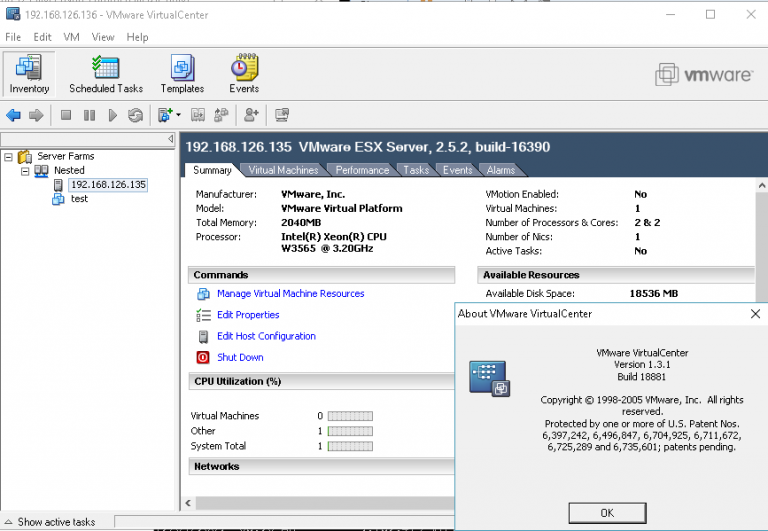Switch to the Tasks tab
This screenshot has width=768, height=531.
tap(416, 170)
